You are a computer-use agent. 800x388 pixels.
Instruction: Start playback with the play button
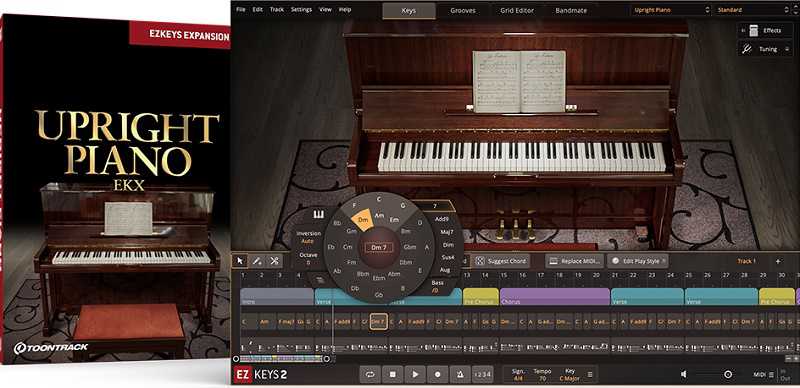click(x=415, y=374)
